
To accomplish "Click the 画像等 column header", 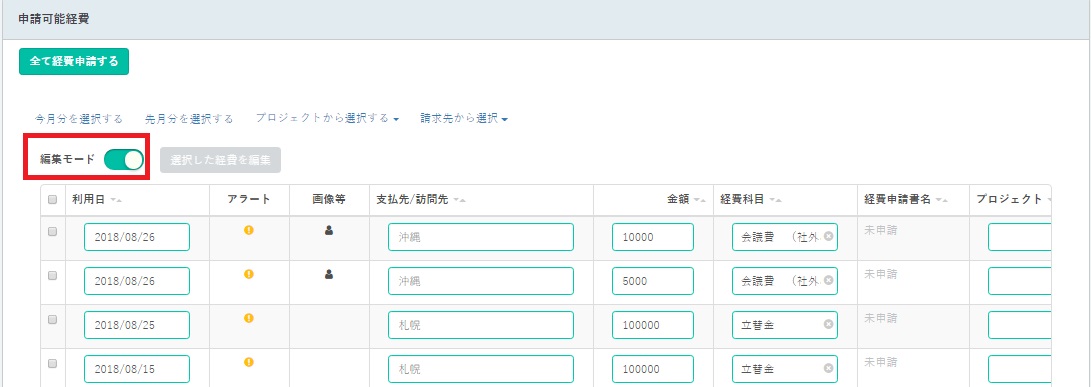I will tap(329, 199).
